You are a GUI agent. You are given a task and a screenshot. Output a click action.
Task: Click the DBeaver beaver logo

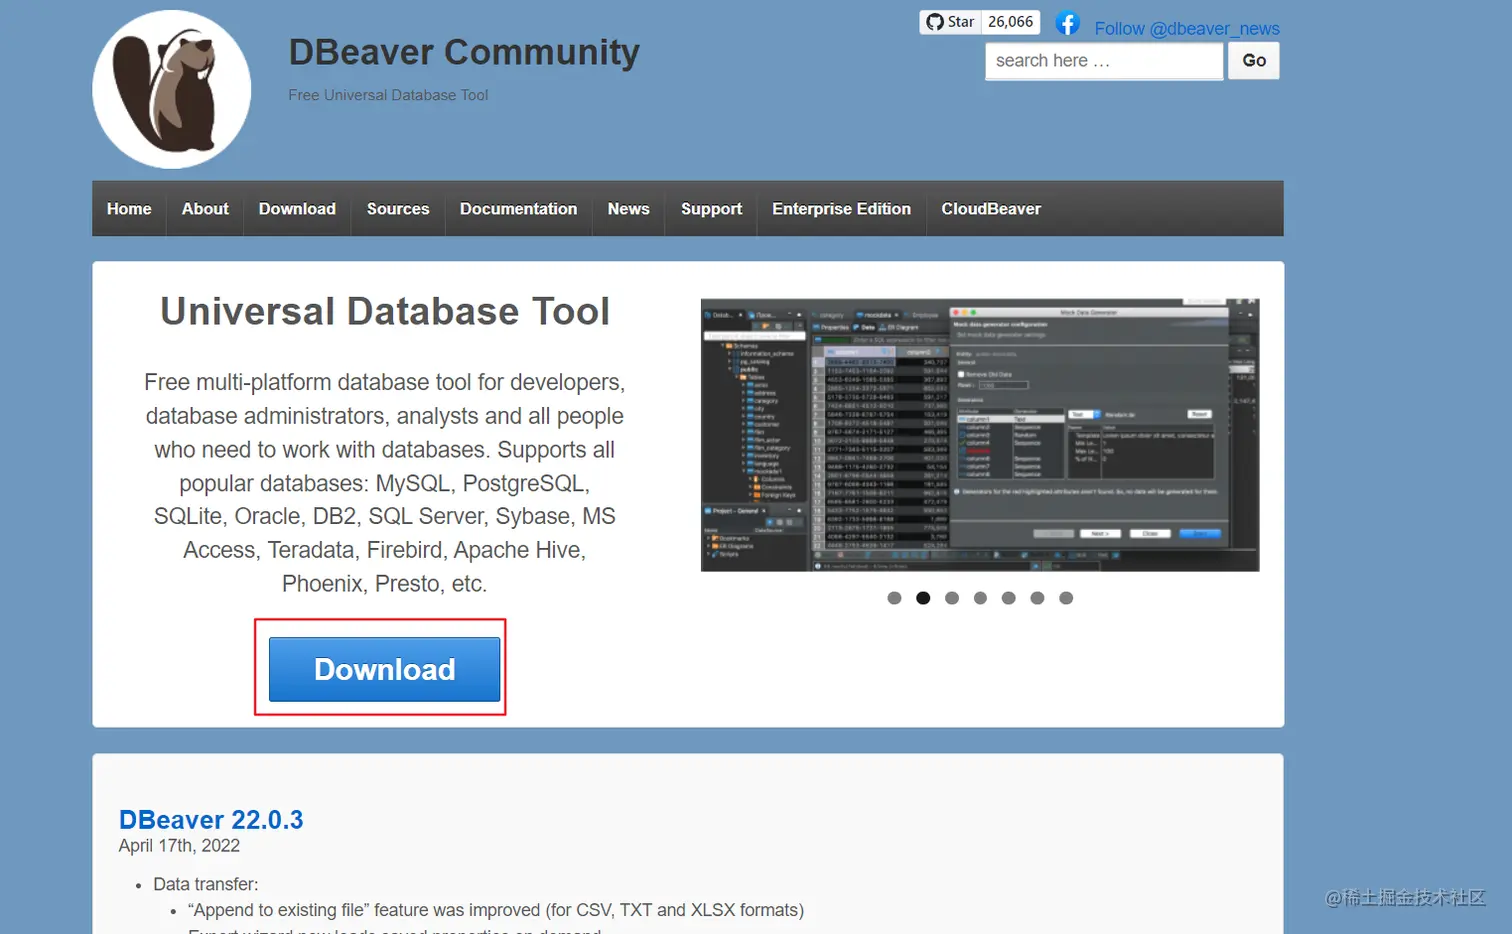coord(172,90)
